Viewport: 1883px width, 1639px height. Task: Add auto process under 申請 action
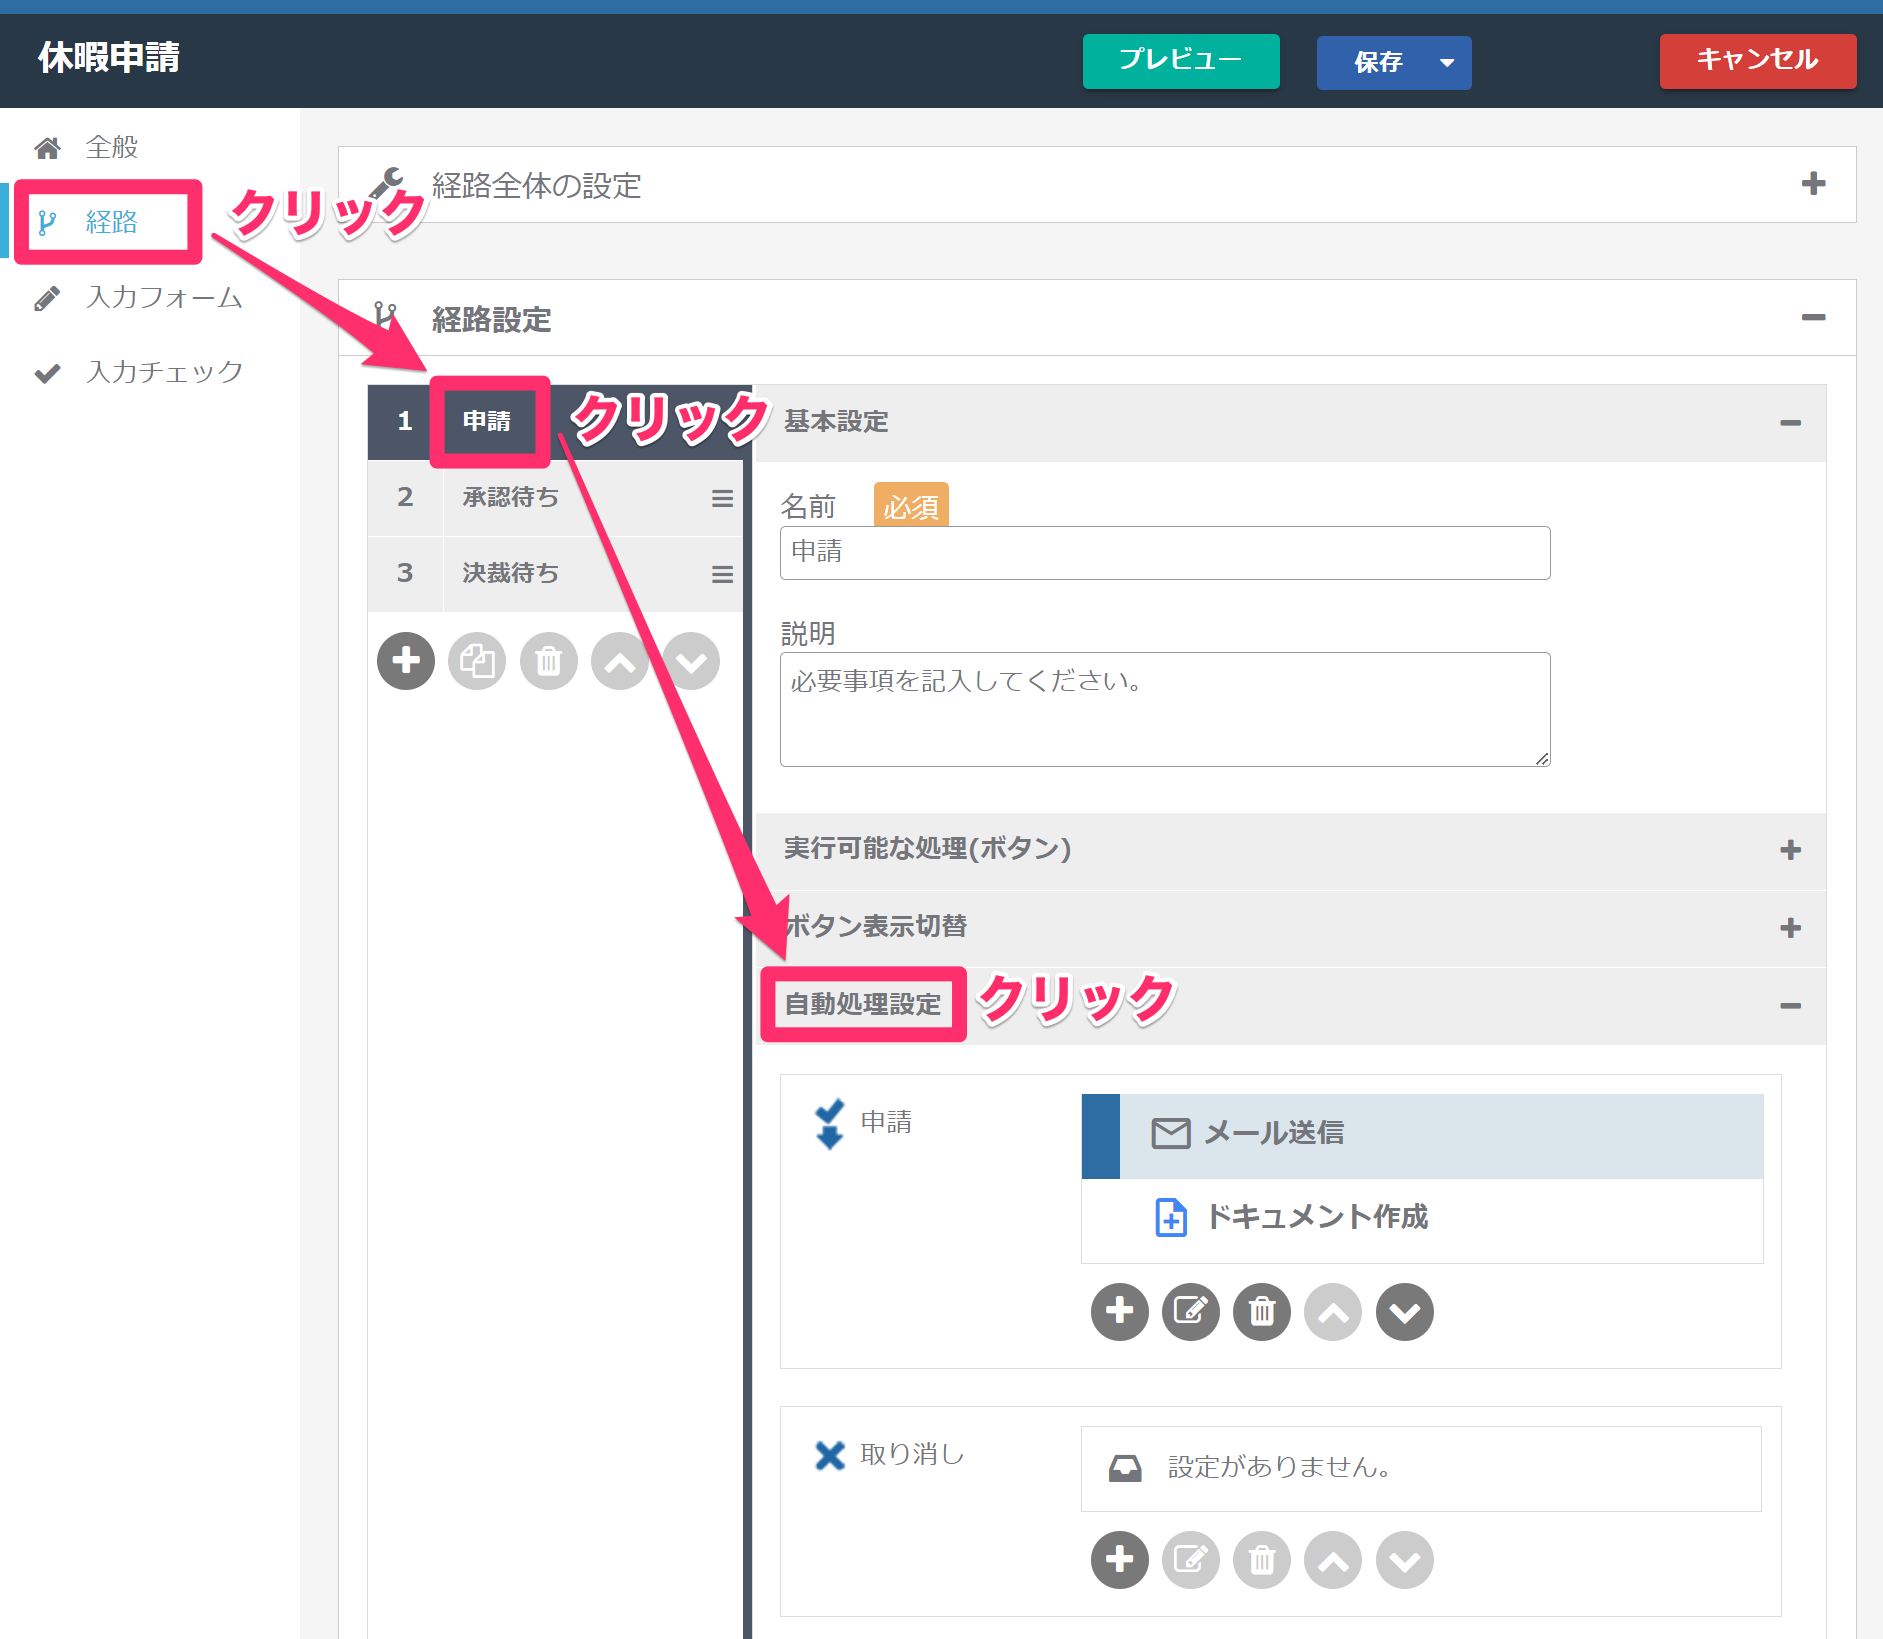[x=1120, y=1311]
